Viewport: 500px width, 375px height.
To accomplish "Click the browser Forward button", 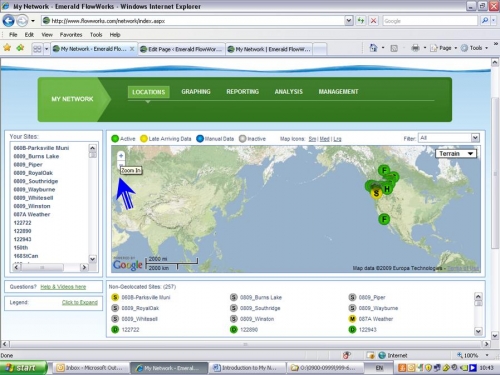I will point(22,21).
